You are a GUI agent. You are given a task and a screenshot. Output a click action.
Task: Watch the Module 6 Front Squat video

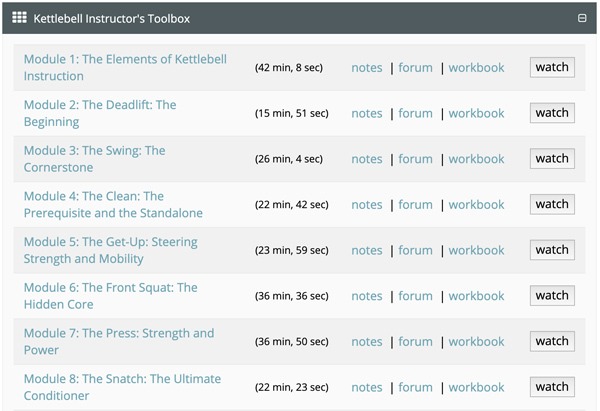click(552, 295)
